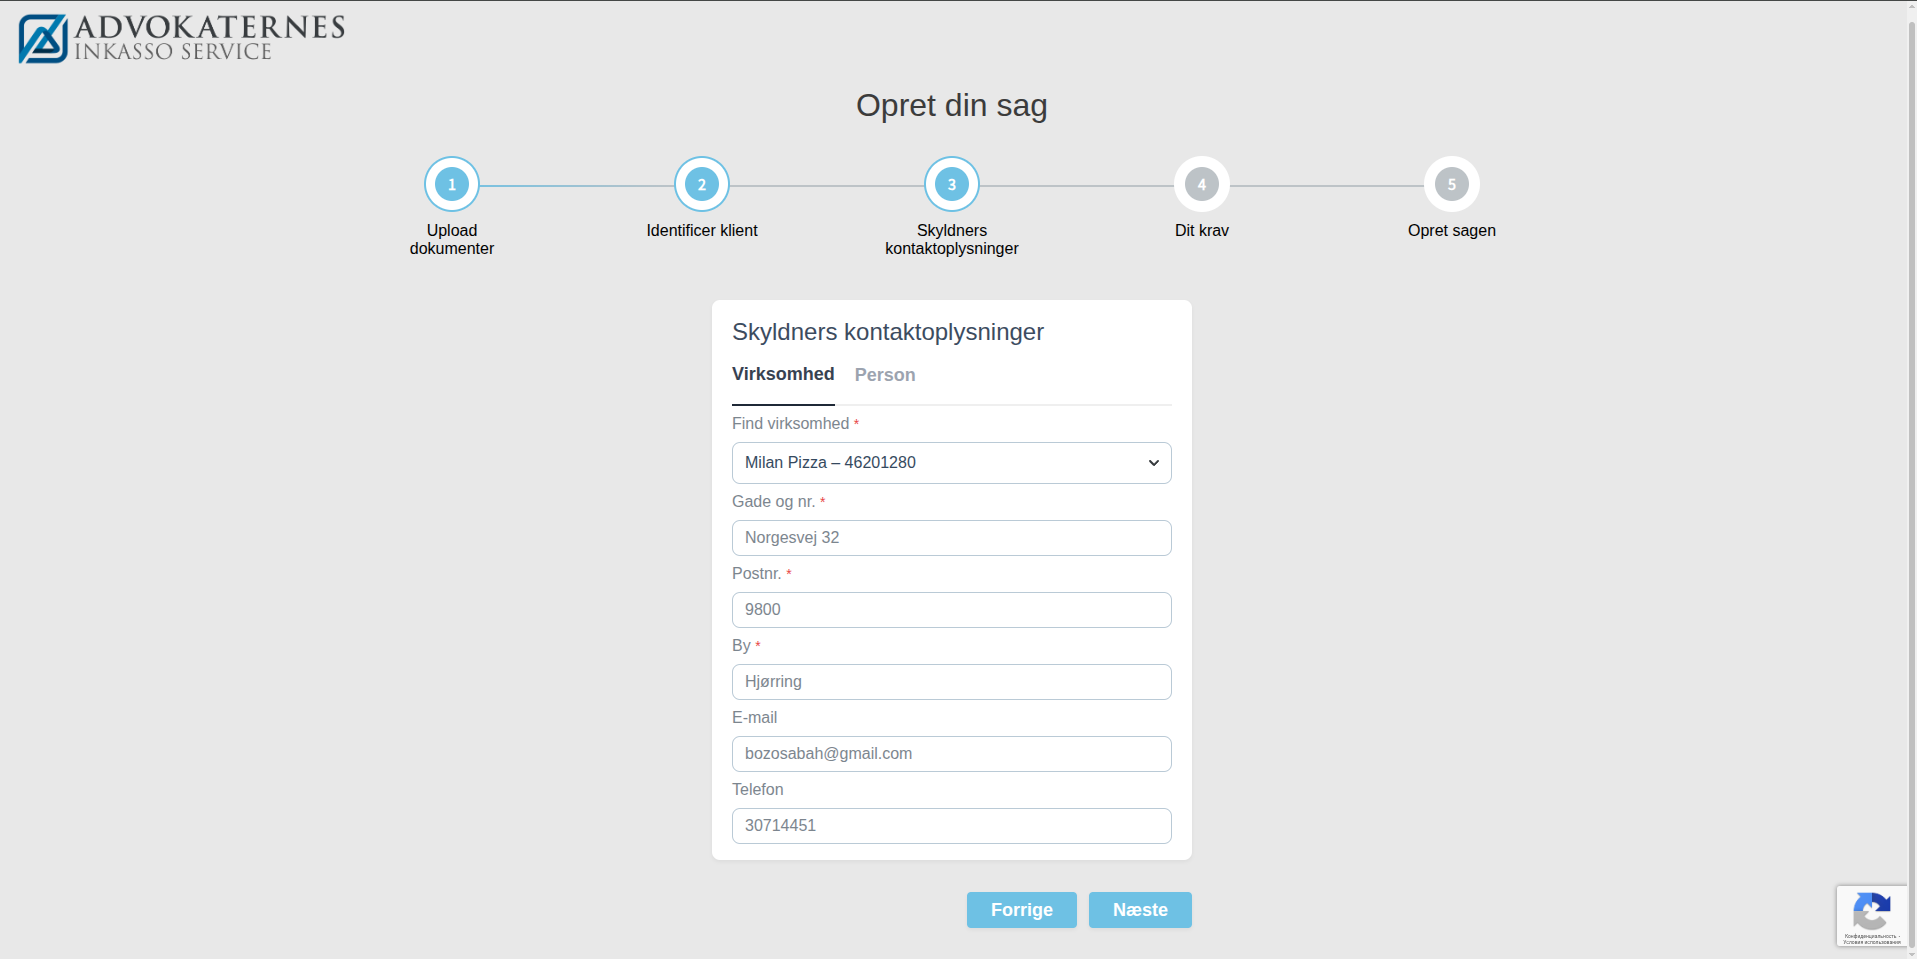This screenshot has height=959, width=1917.
Task: Click the page's vertical scrollbar
Action: click(1911, 480)
